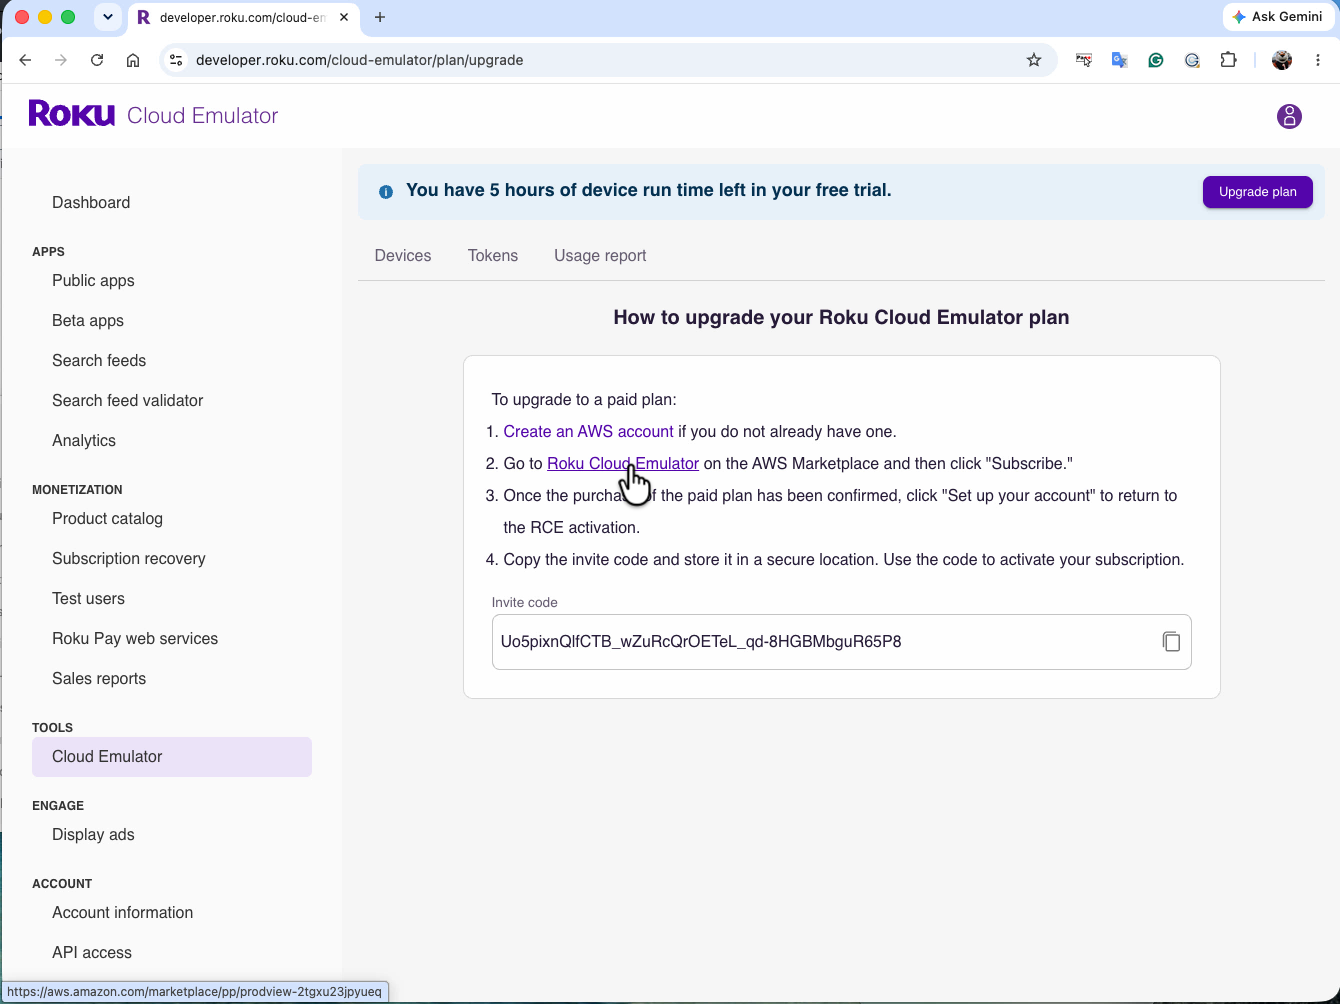Click the circular extension icon before puzzle
The image size is (1340, 1004).
[1192, 60]
